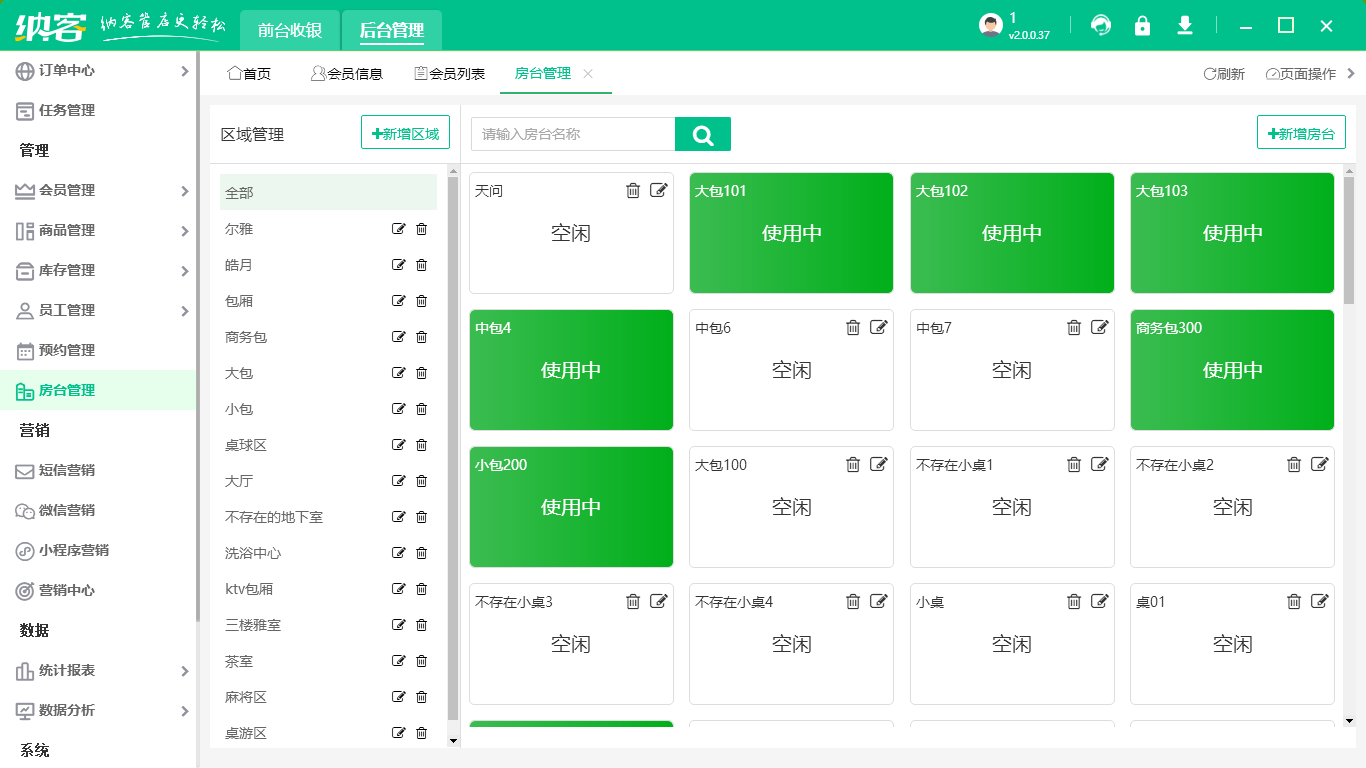The width and height of the screenshot is (1366, 768).
Task: Edit the 中包6 room card
Action: pyautogui.click(x=879, y=326)
